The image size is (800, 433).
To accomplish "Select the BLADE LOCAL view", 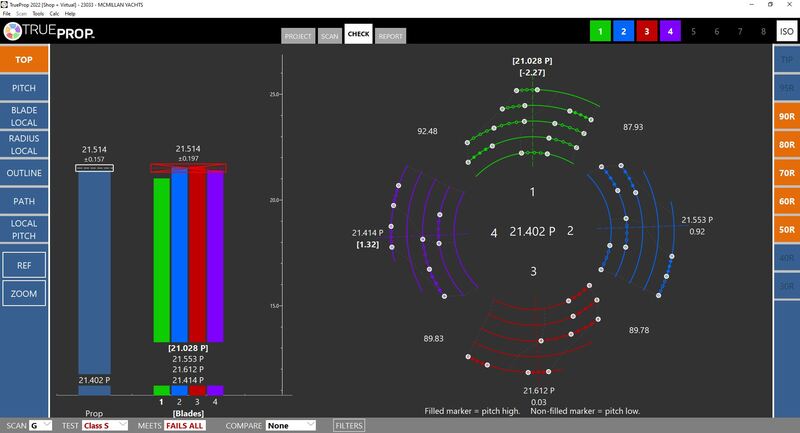I will 23,116.
